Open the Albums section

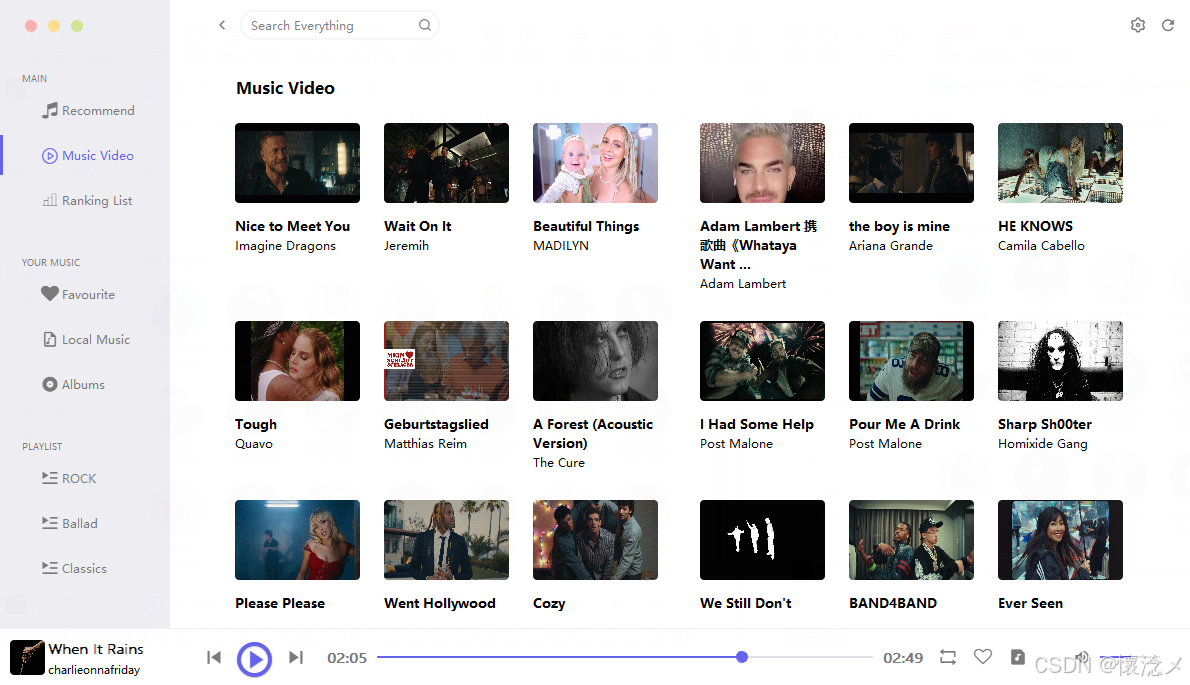pyautogui.click(x=74, y=385)
